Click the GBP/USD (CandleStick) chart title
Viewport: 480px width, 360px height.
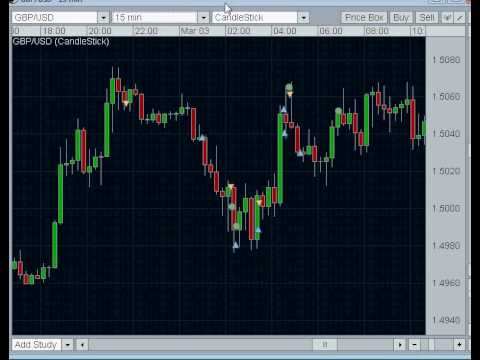pos(61,42)
